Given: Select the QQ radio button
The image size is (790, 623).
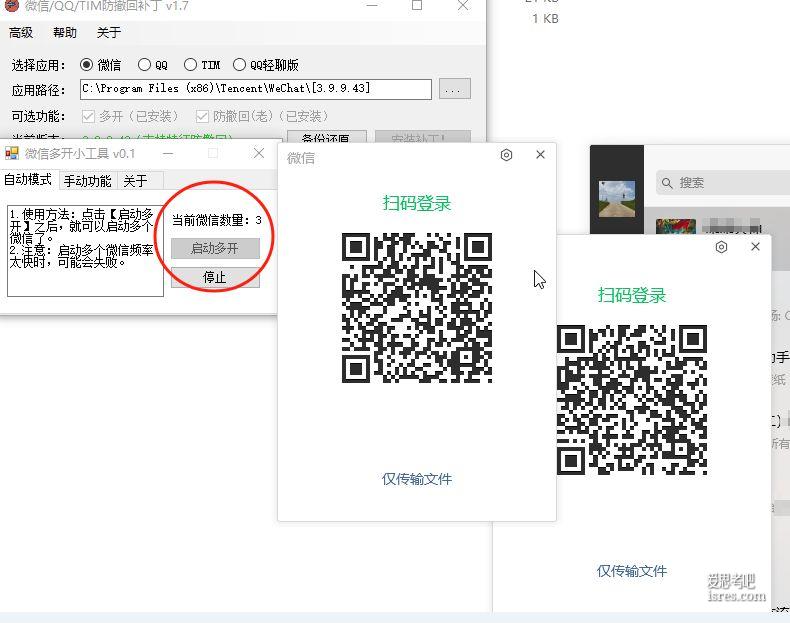Looking at the screenshot, I should pos(144,65).
